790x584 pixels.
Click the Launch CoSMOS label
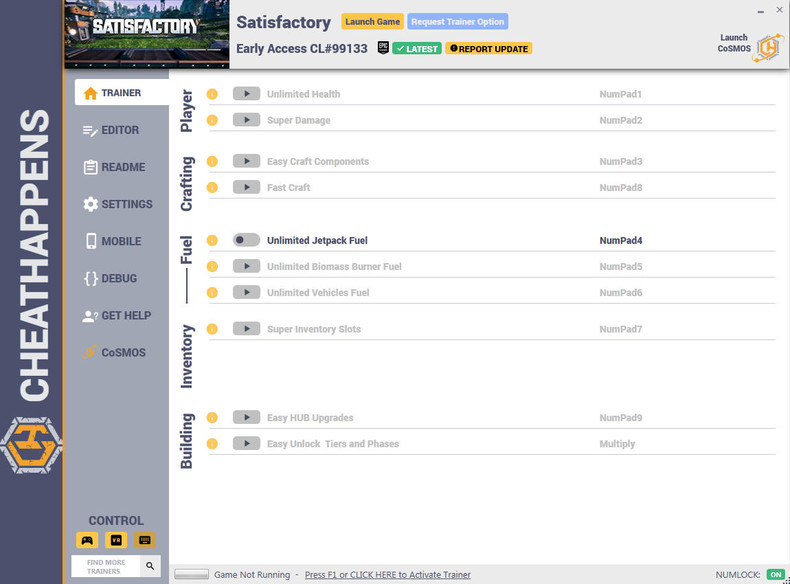point(734,43)
